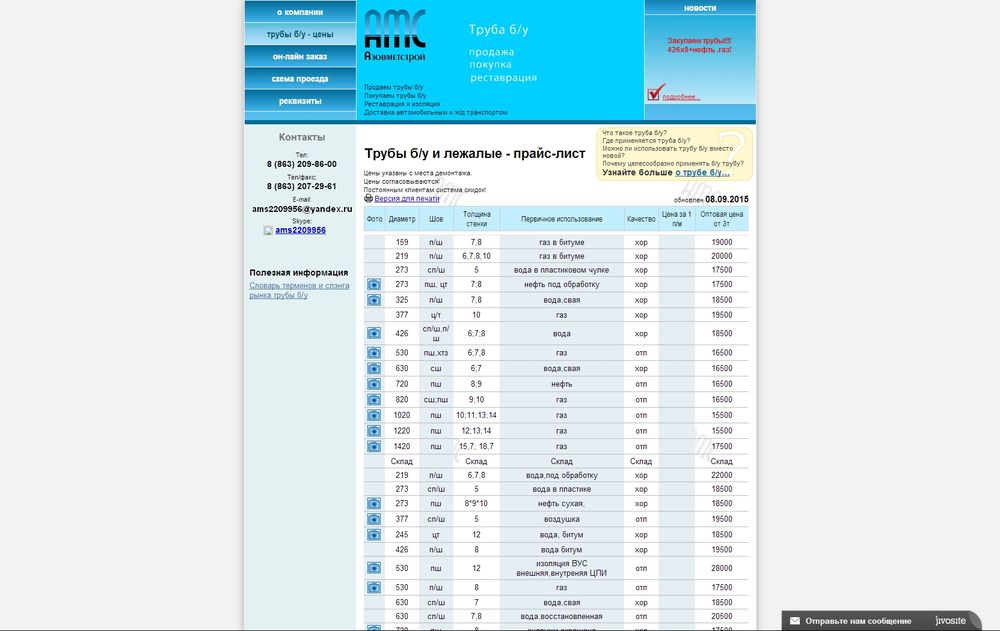Click phone number 8 (863) 209-86-00
This screenshot has height=631, width=1000.
302,164
